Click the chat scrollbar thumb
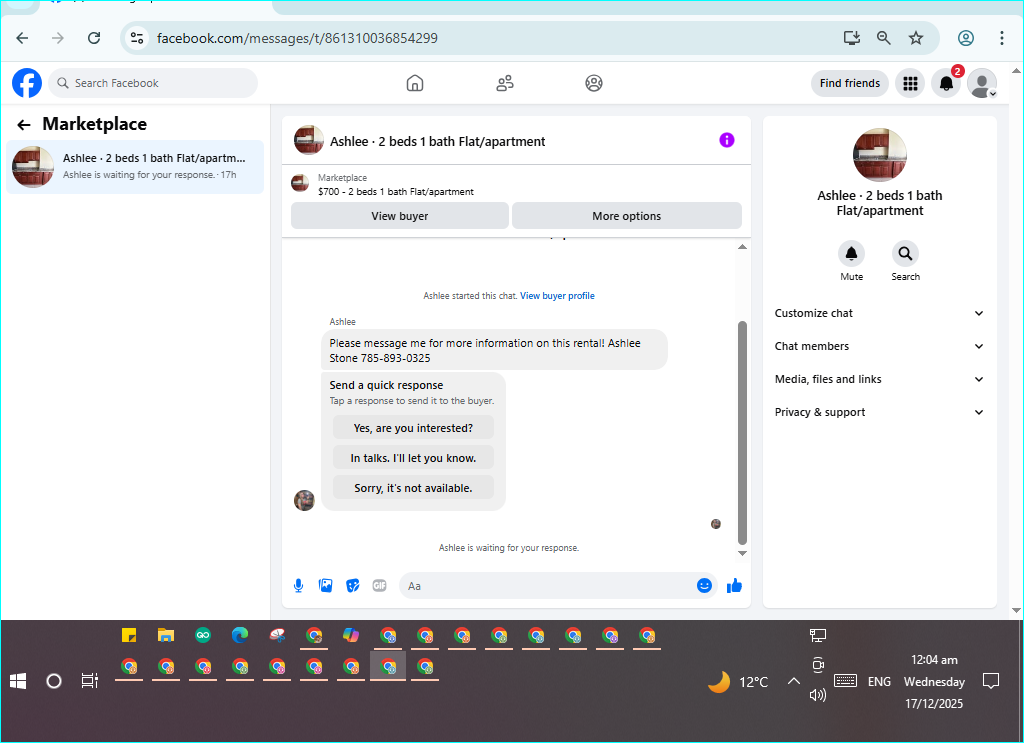 742,432
